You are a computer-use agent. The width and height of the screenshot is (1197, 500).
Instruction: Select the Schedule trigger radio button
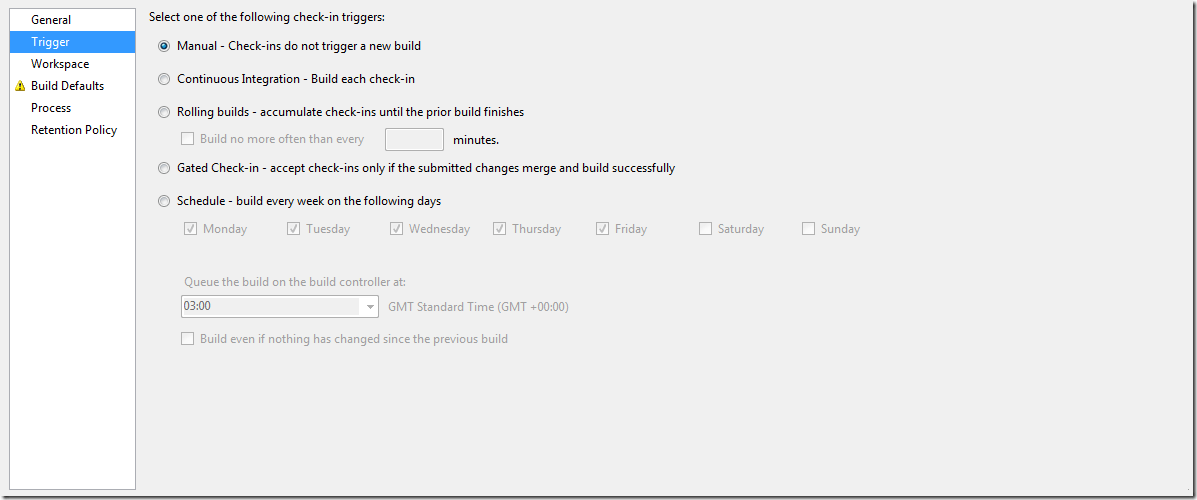164,202
